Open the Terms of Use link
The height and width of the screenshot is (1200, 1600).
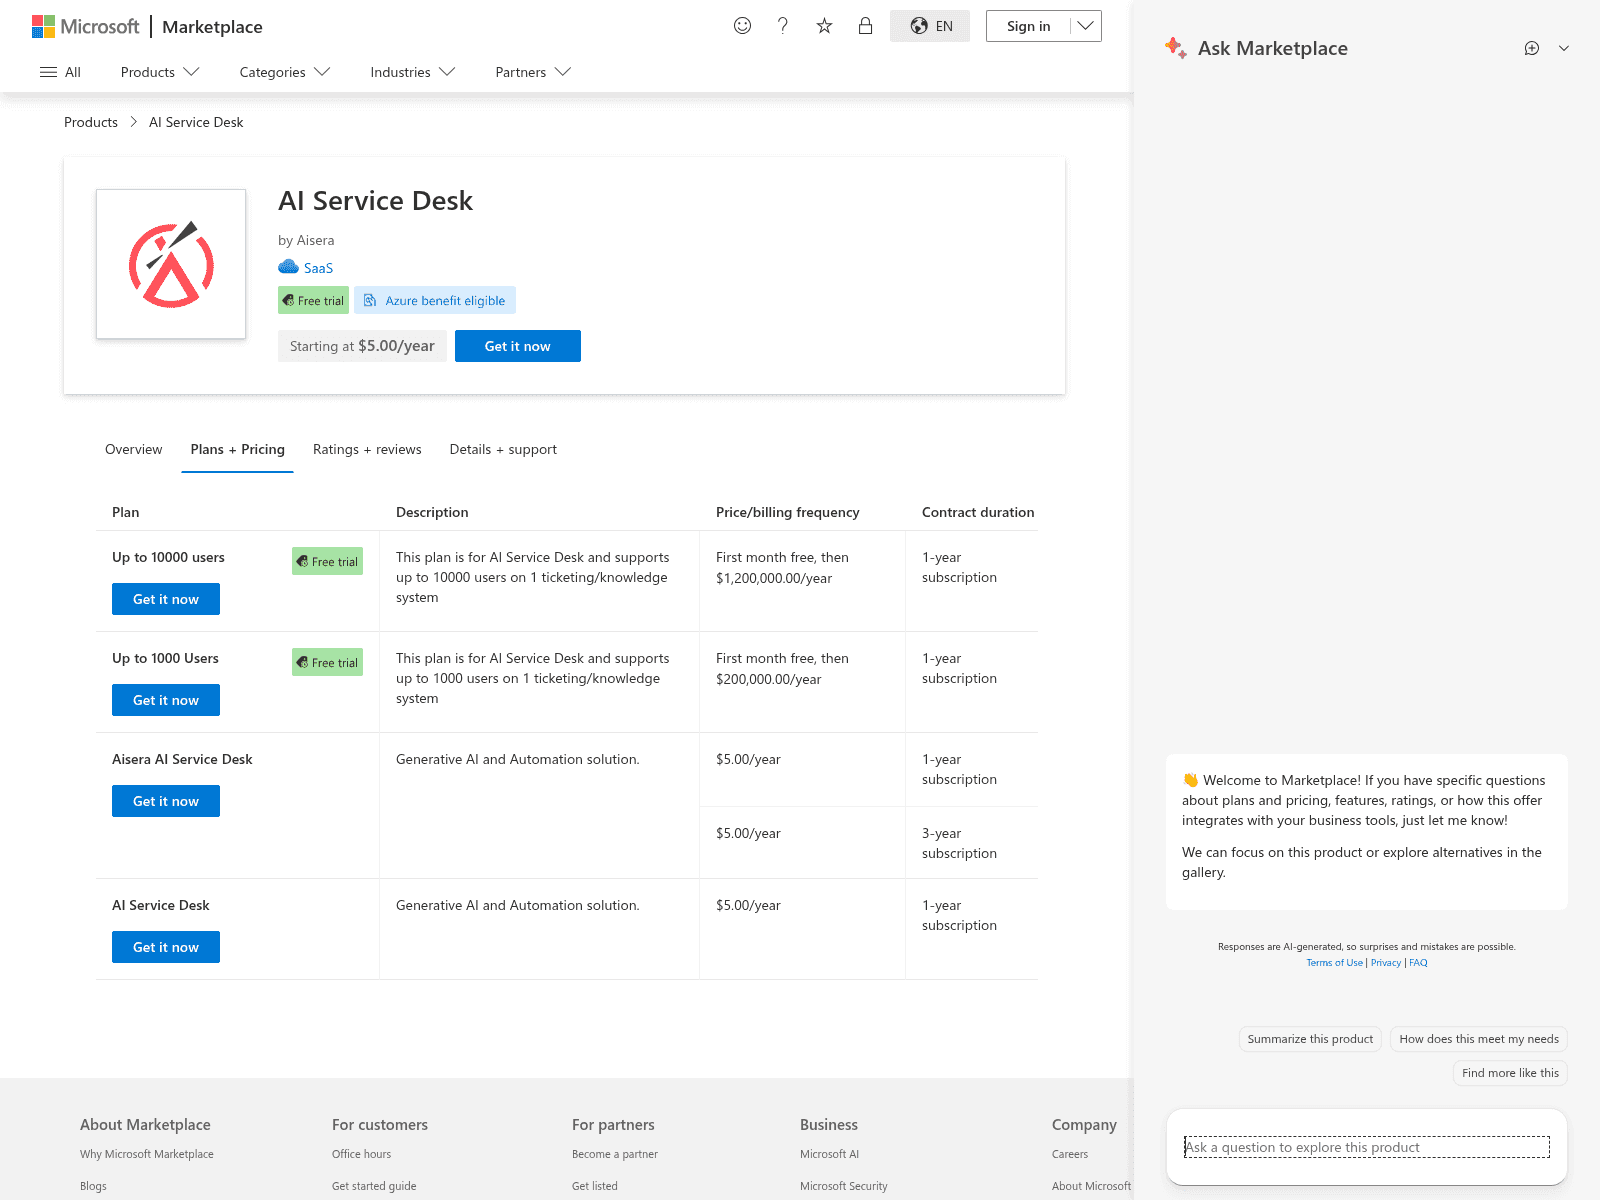pos(1334,963)
